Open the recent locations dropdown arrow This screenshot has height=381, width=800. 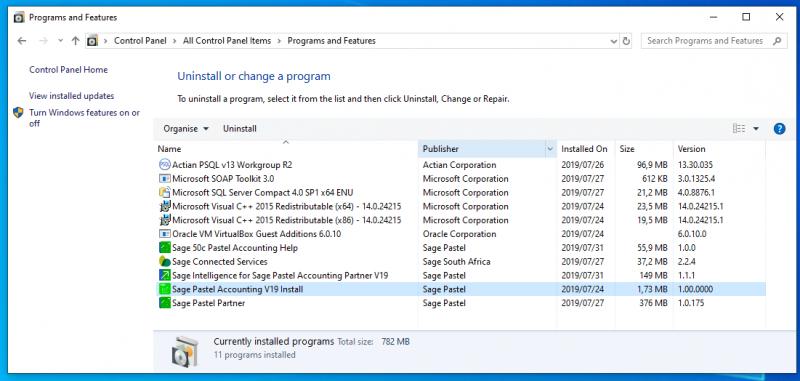[x=60, y=41]
